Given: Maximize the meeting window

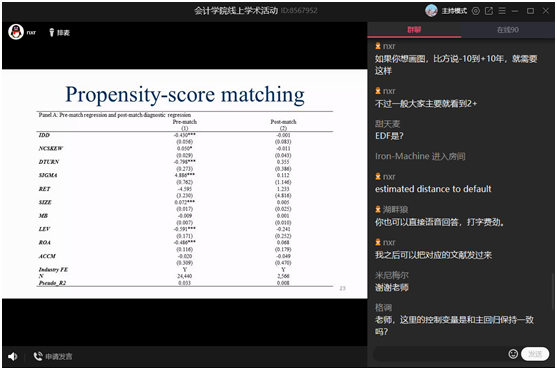Looking at the screenshot, I should (530, 11).
